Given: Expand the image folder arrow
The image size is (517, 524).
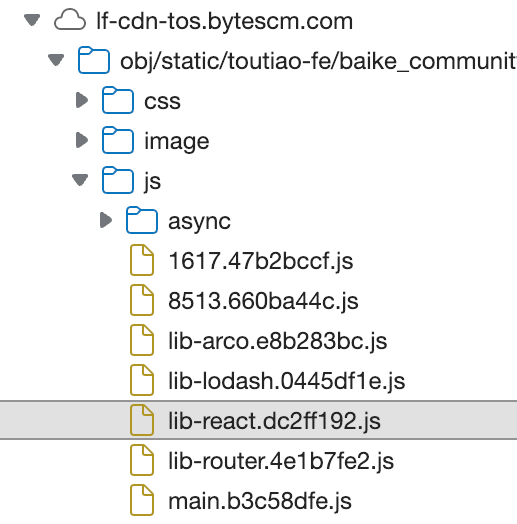Looking at the screenshot, I should click(x=82, y=140).
